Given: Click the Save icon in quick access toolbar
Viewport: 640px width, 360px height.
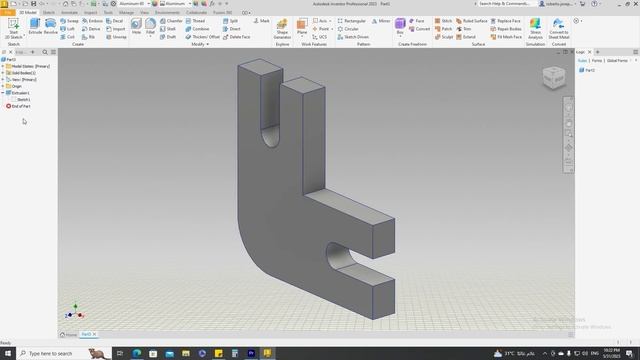Looking at the screenshot, I should pos(33,4).
